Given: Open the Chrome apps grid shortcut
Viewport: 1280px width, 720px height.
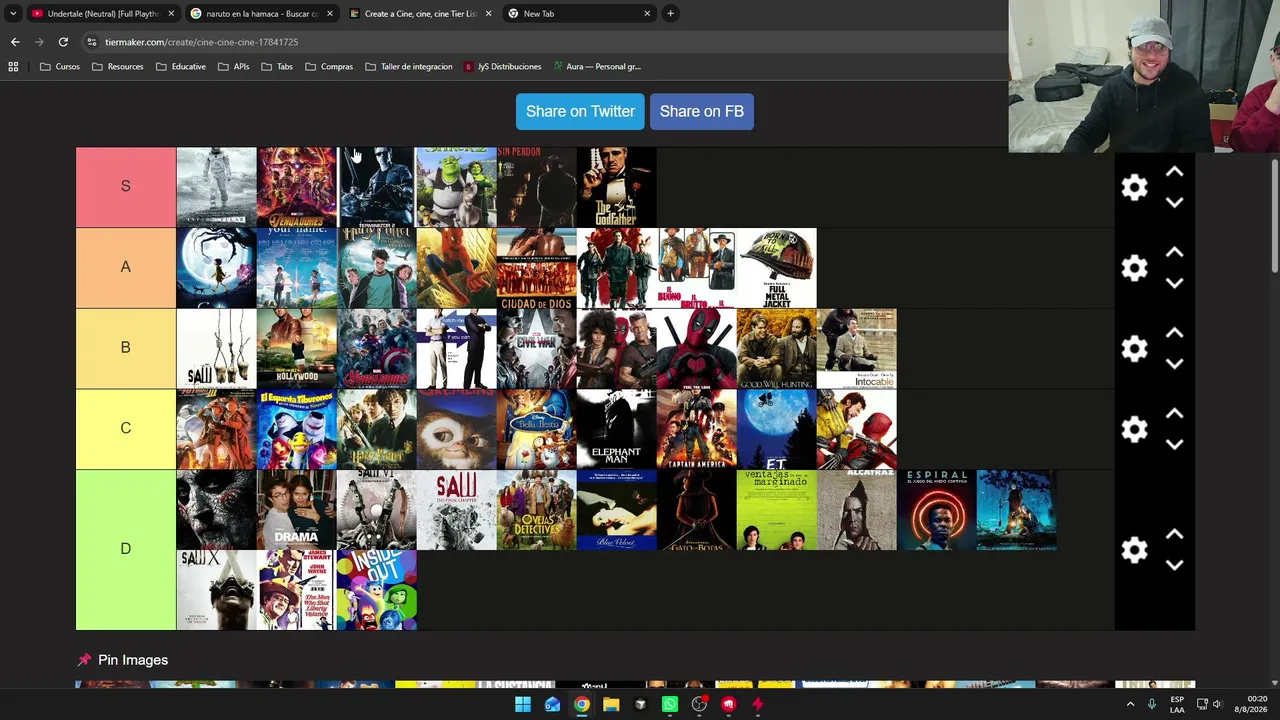Looking at the screenshot, I should coord(13,67).
